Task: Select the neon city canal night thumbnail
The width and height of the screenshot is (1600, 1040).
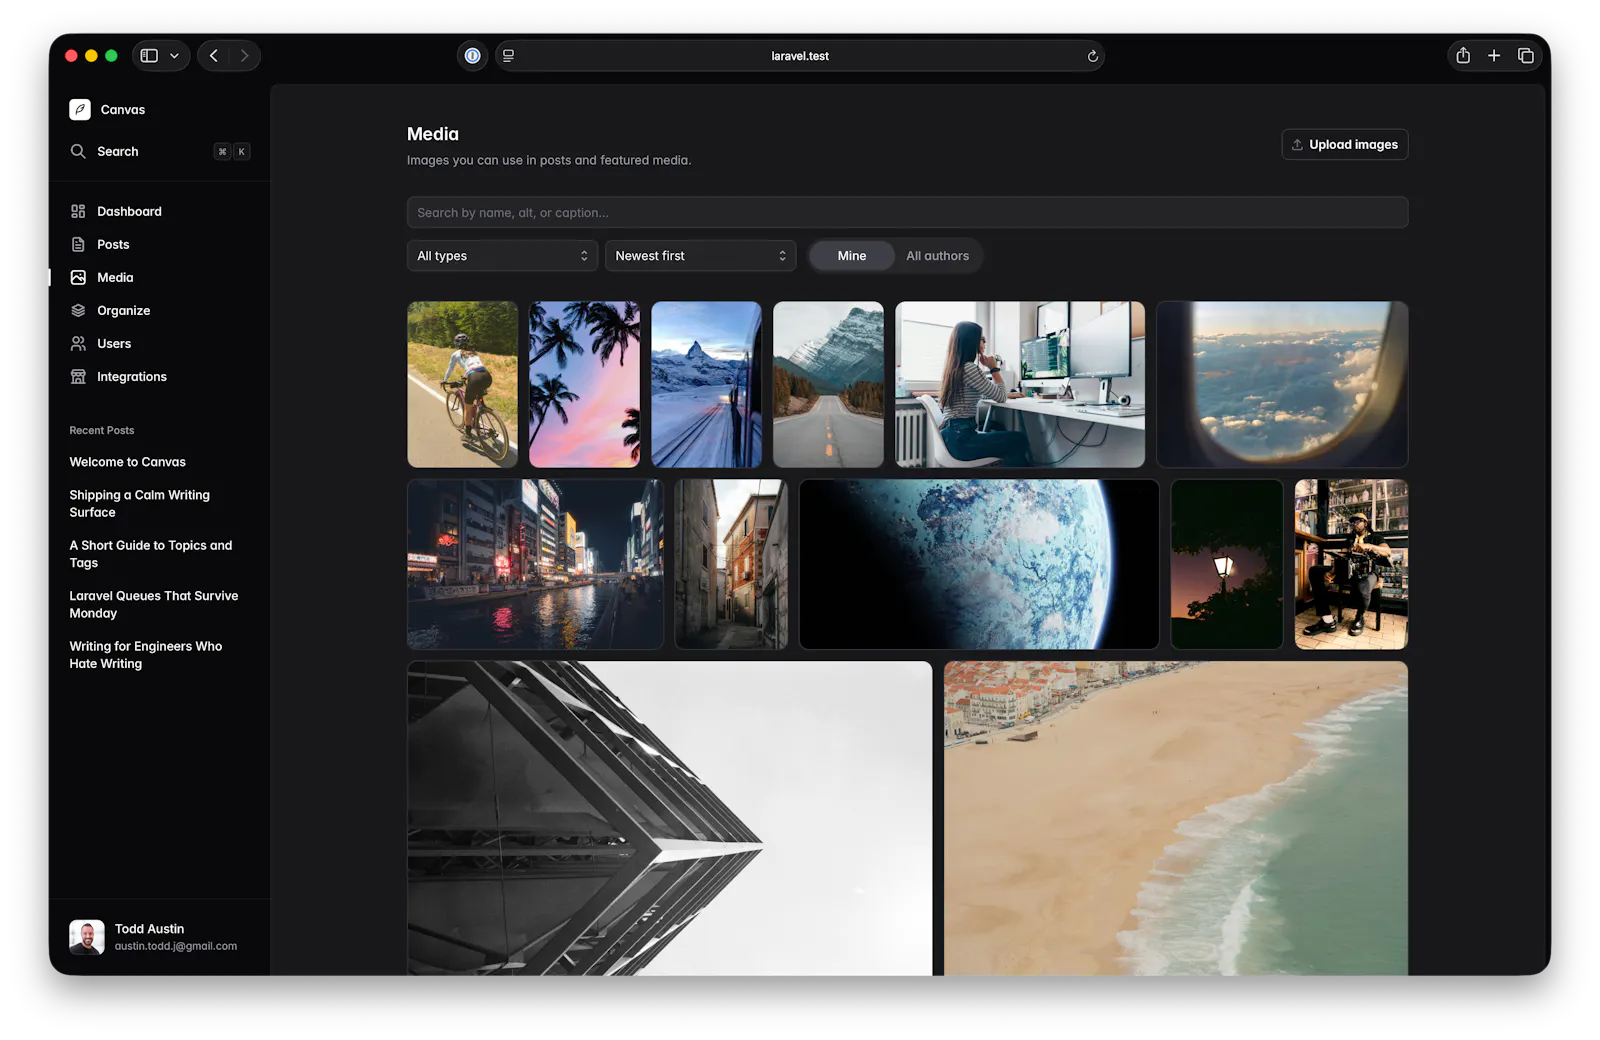Action: [535, 565]
